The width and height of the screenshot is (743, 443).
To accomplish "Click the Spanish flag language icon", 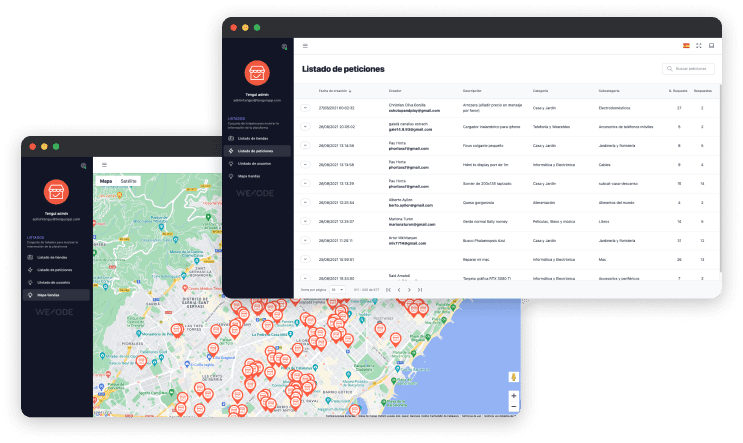I will (x=685, y=46).
